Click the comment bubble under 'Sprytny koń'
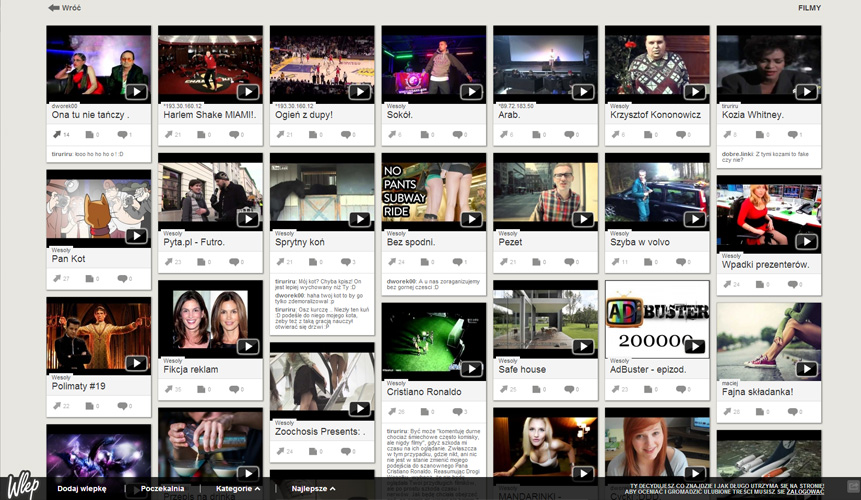861x500 pixels. [x=345, y=262]
